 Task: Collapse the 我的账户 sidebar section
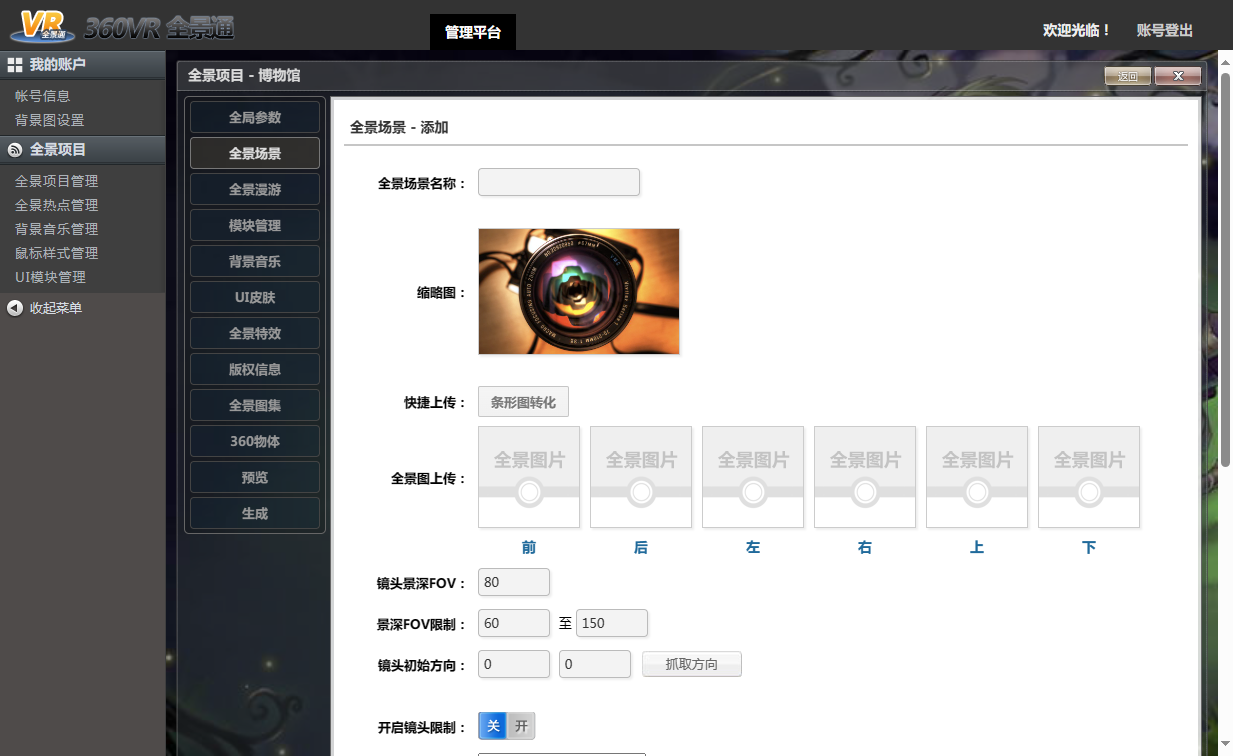[83, 65]
